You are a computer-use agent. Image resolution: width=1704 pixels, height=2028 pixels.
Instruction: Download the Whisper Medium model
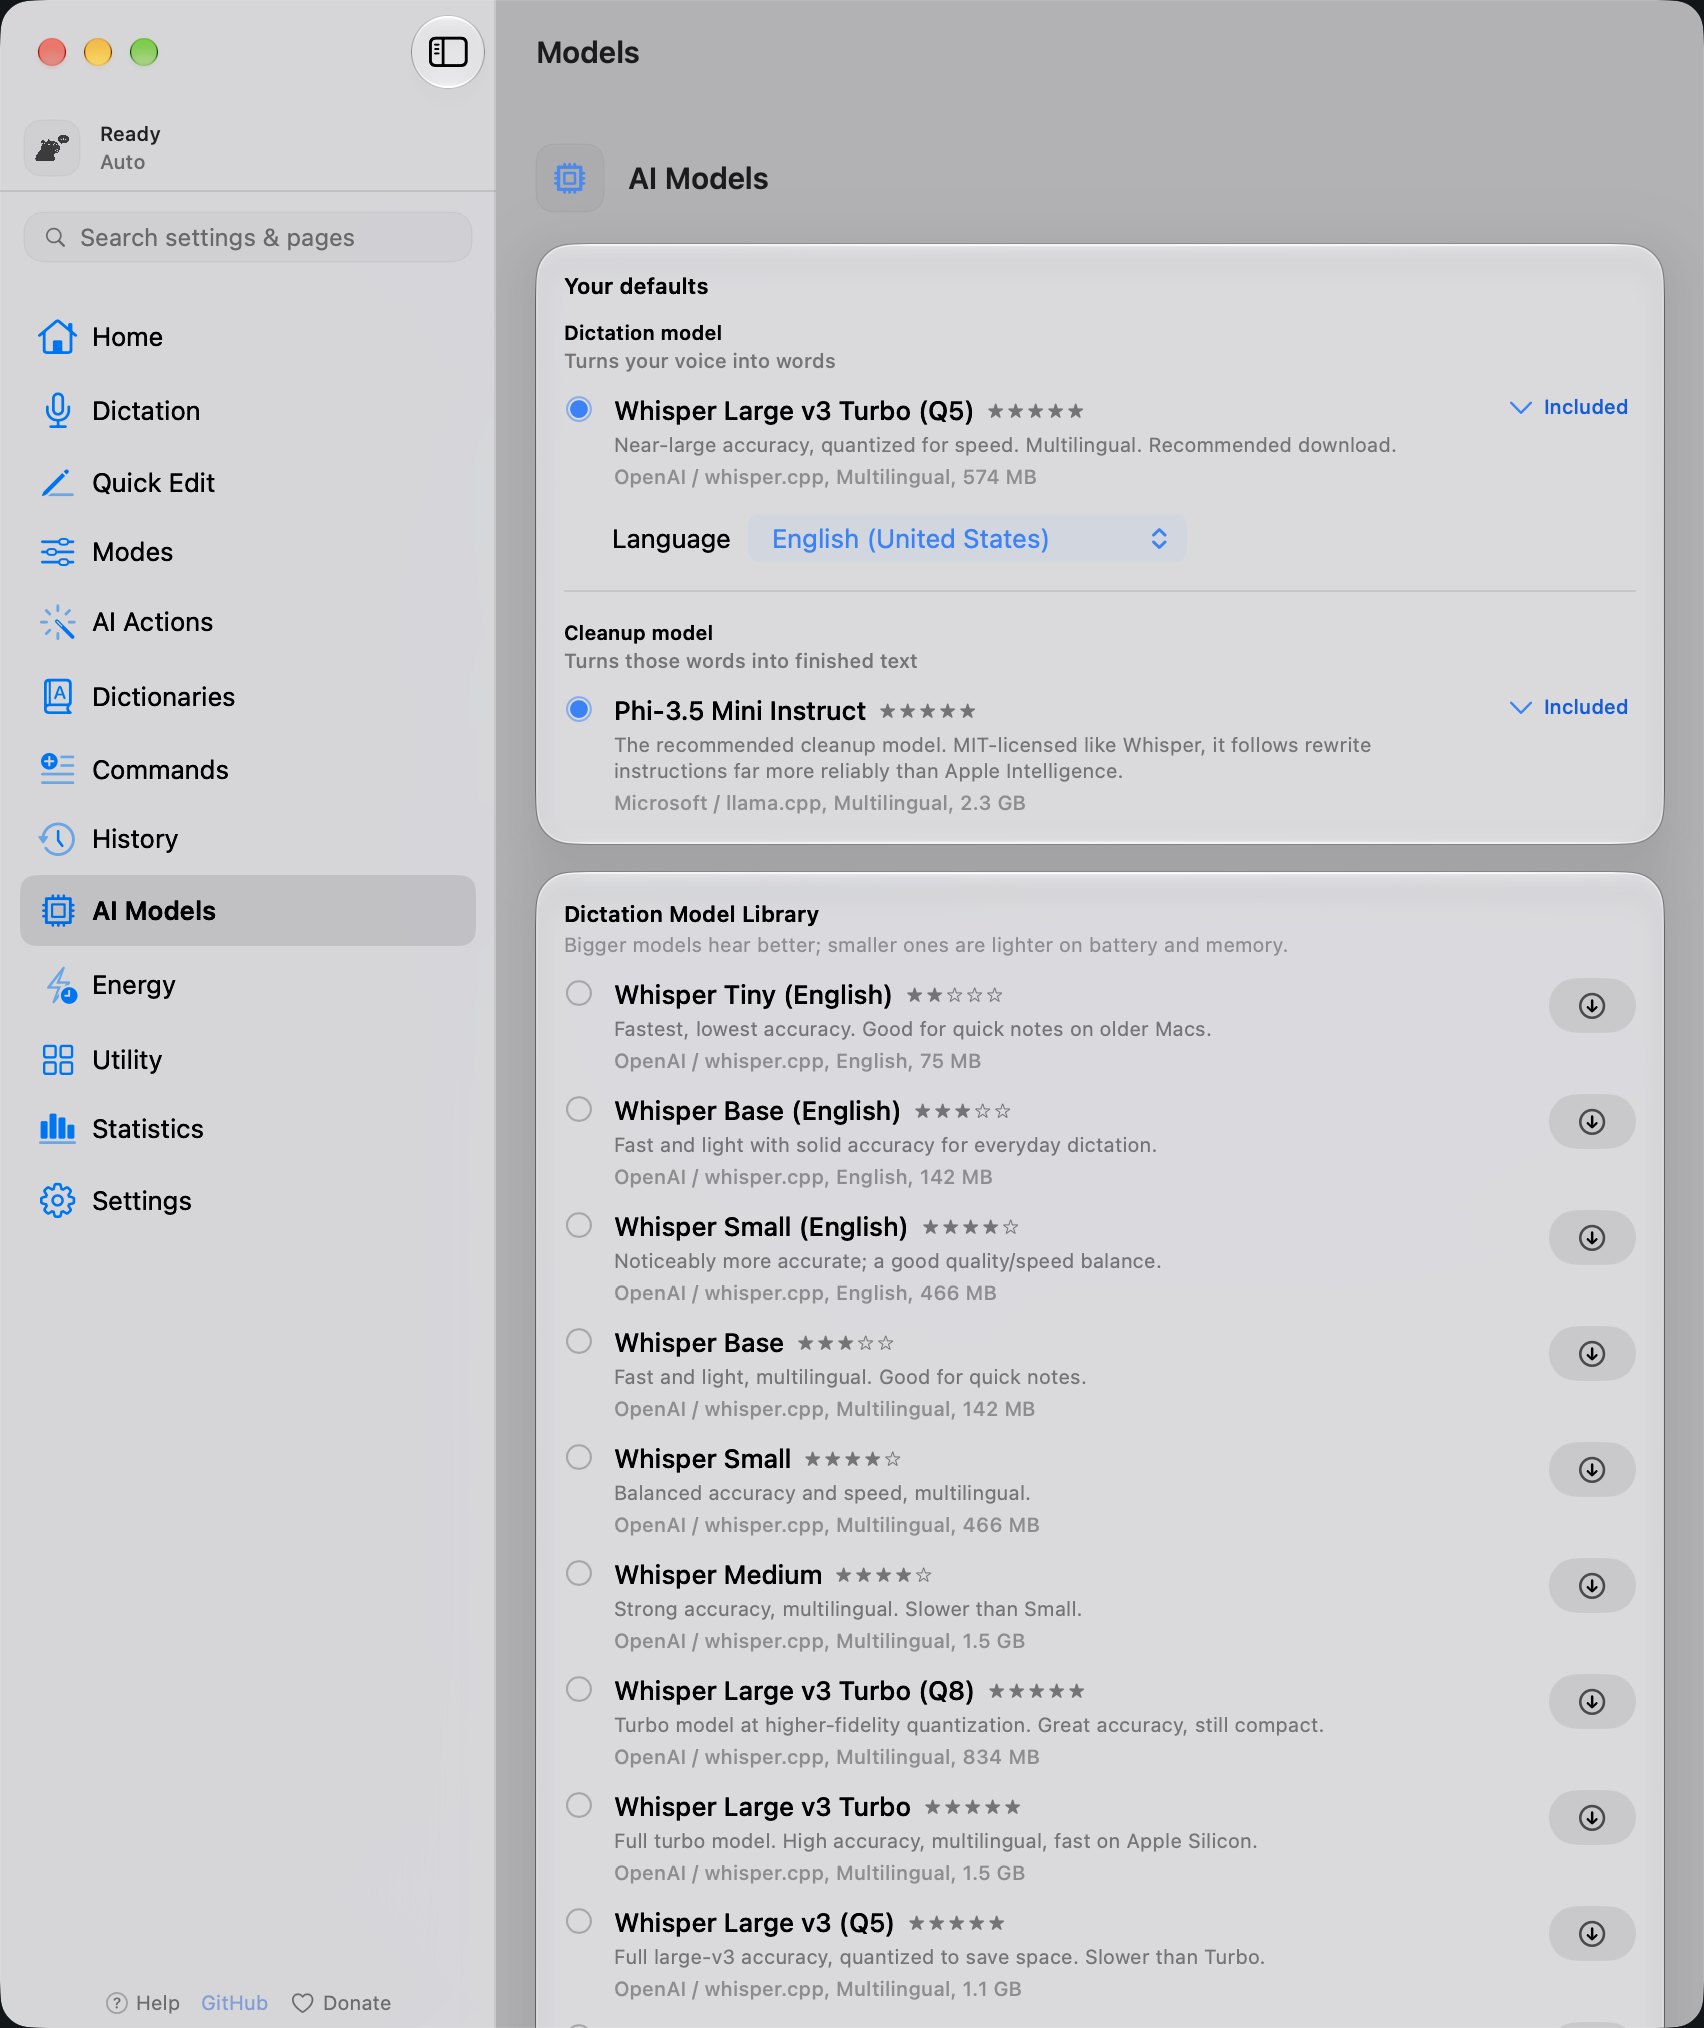click(1591, 1586)
